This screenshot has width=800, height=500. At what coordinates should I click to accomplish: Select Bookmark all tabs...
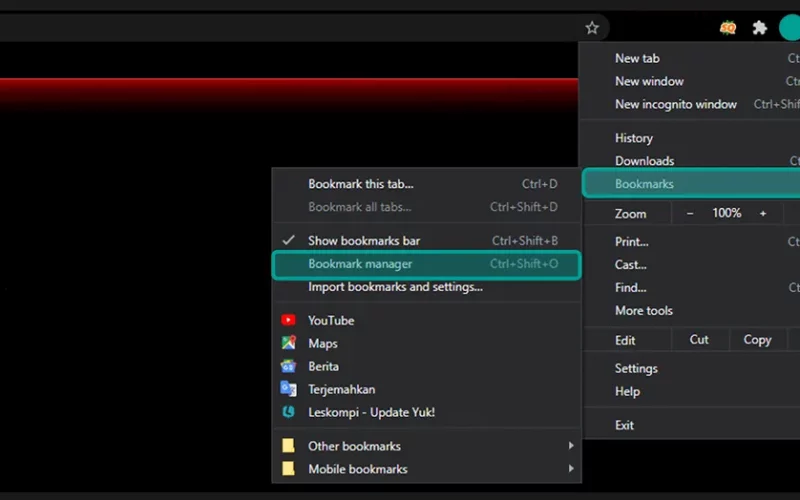pos(427,207)
